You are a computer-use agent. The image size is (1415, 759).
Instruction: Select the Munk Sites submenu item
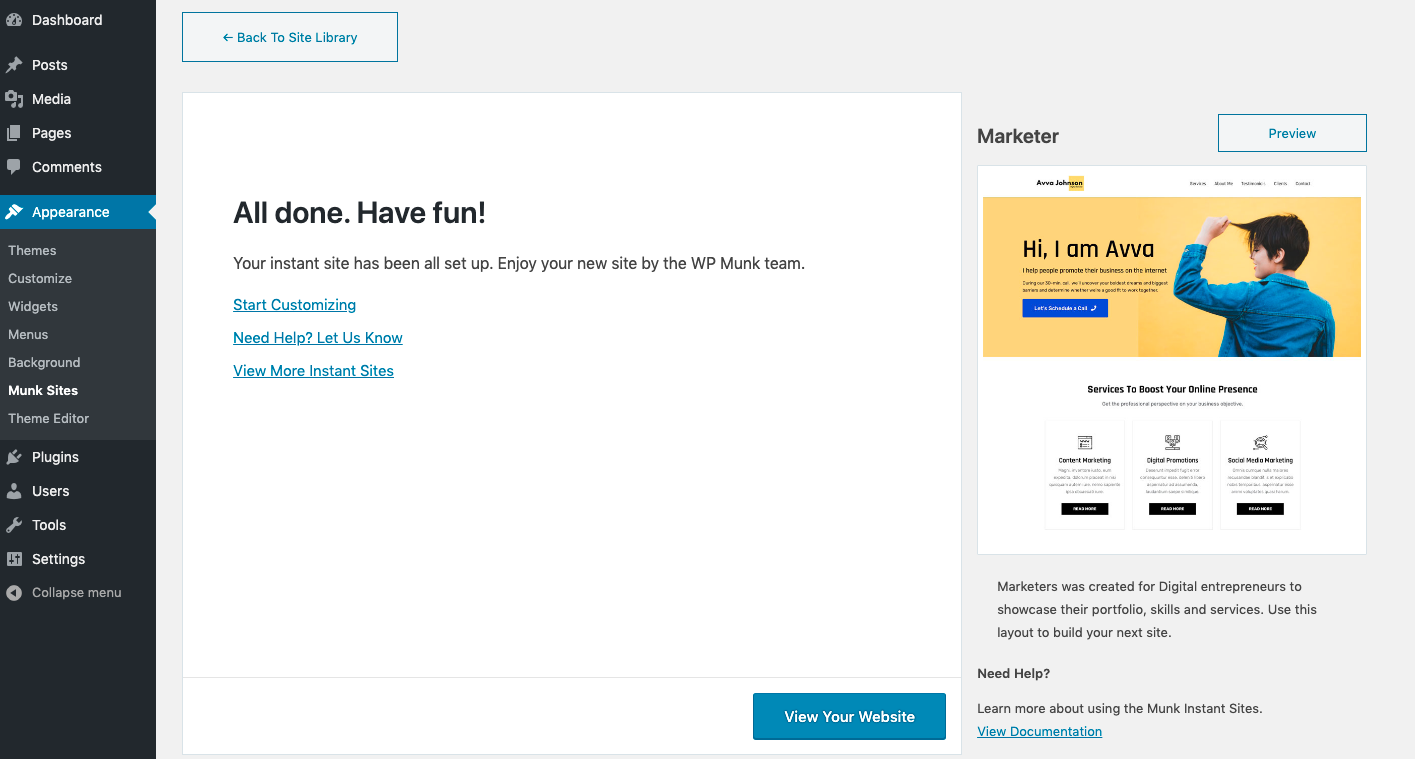tap(43, 390)
